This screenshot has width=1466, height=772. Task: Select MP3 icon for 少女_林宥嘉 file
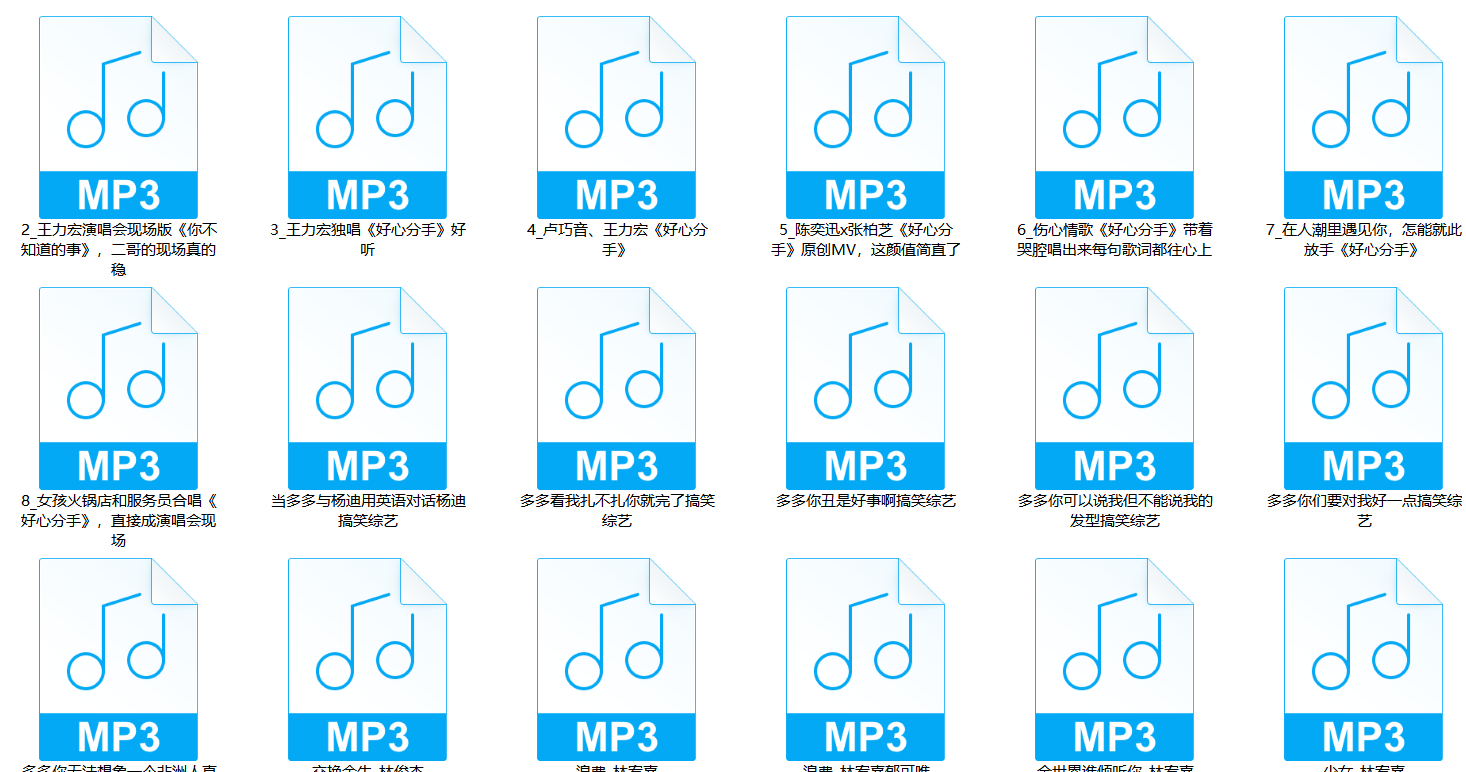pos(1363,659)
